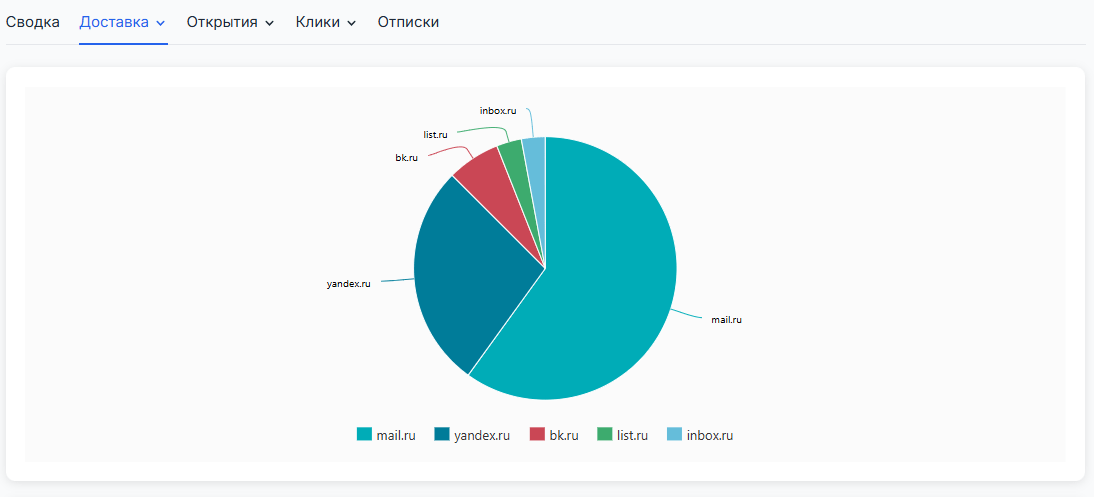Viewport: 1094px width, 497px height.
Task: Select the Отписки tab
Action: 408,22
